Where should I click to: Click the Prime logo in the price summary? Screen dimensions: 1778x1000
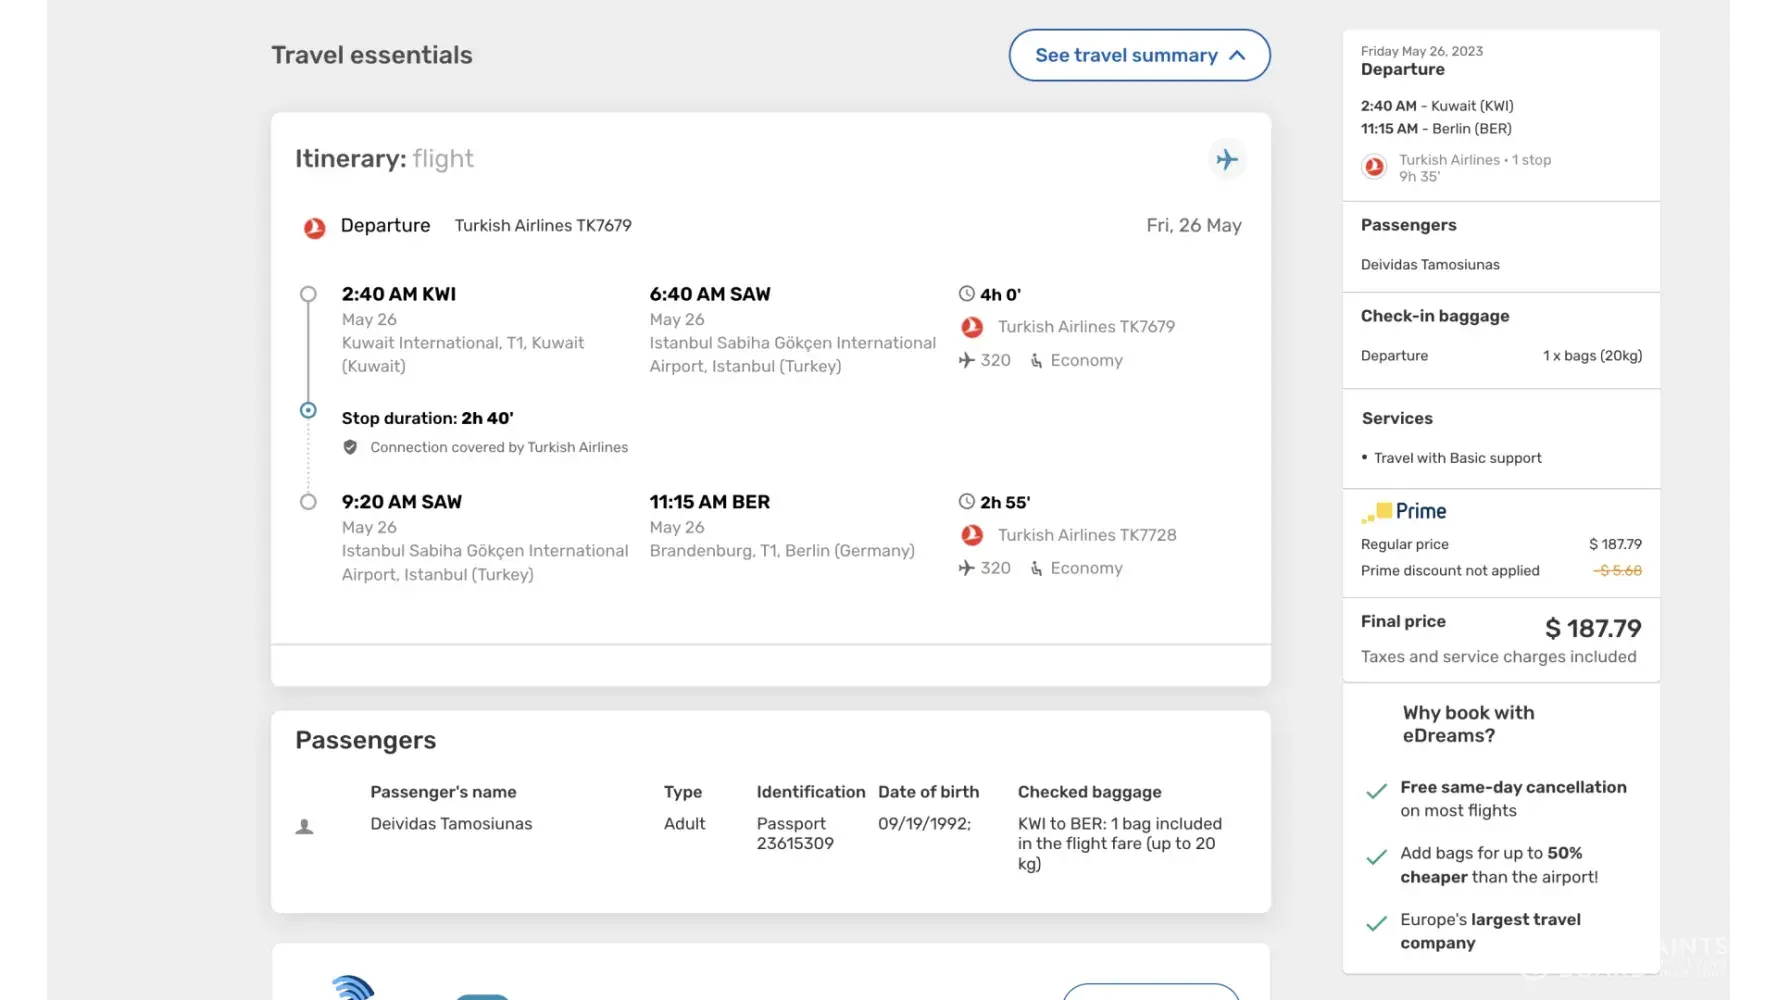[1404, 512]
